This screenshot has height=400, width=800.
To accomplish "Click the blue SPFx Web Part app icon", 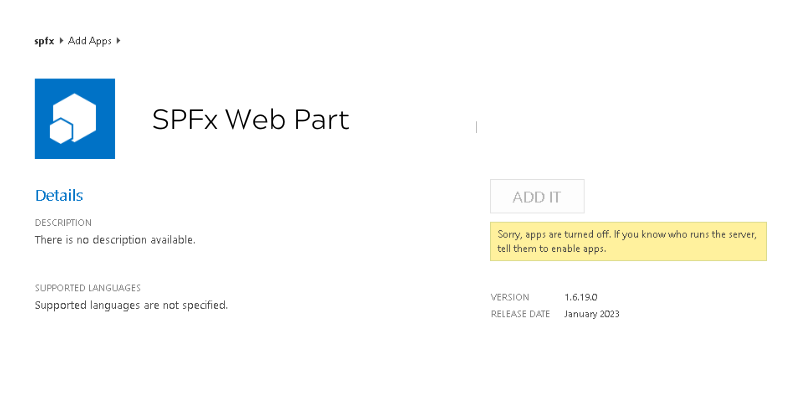I will pos(74,118).
